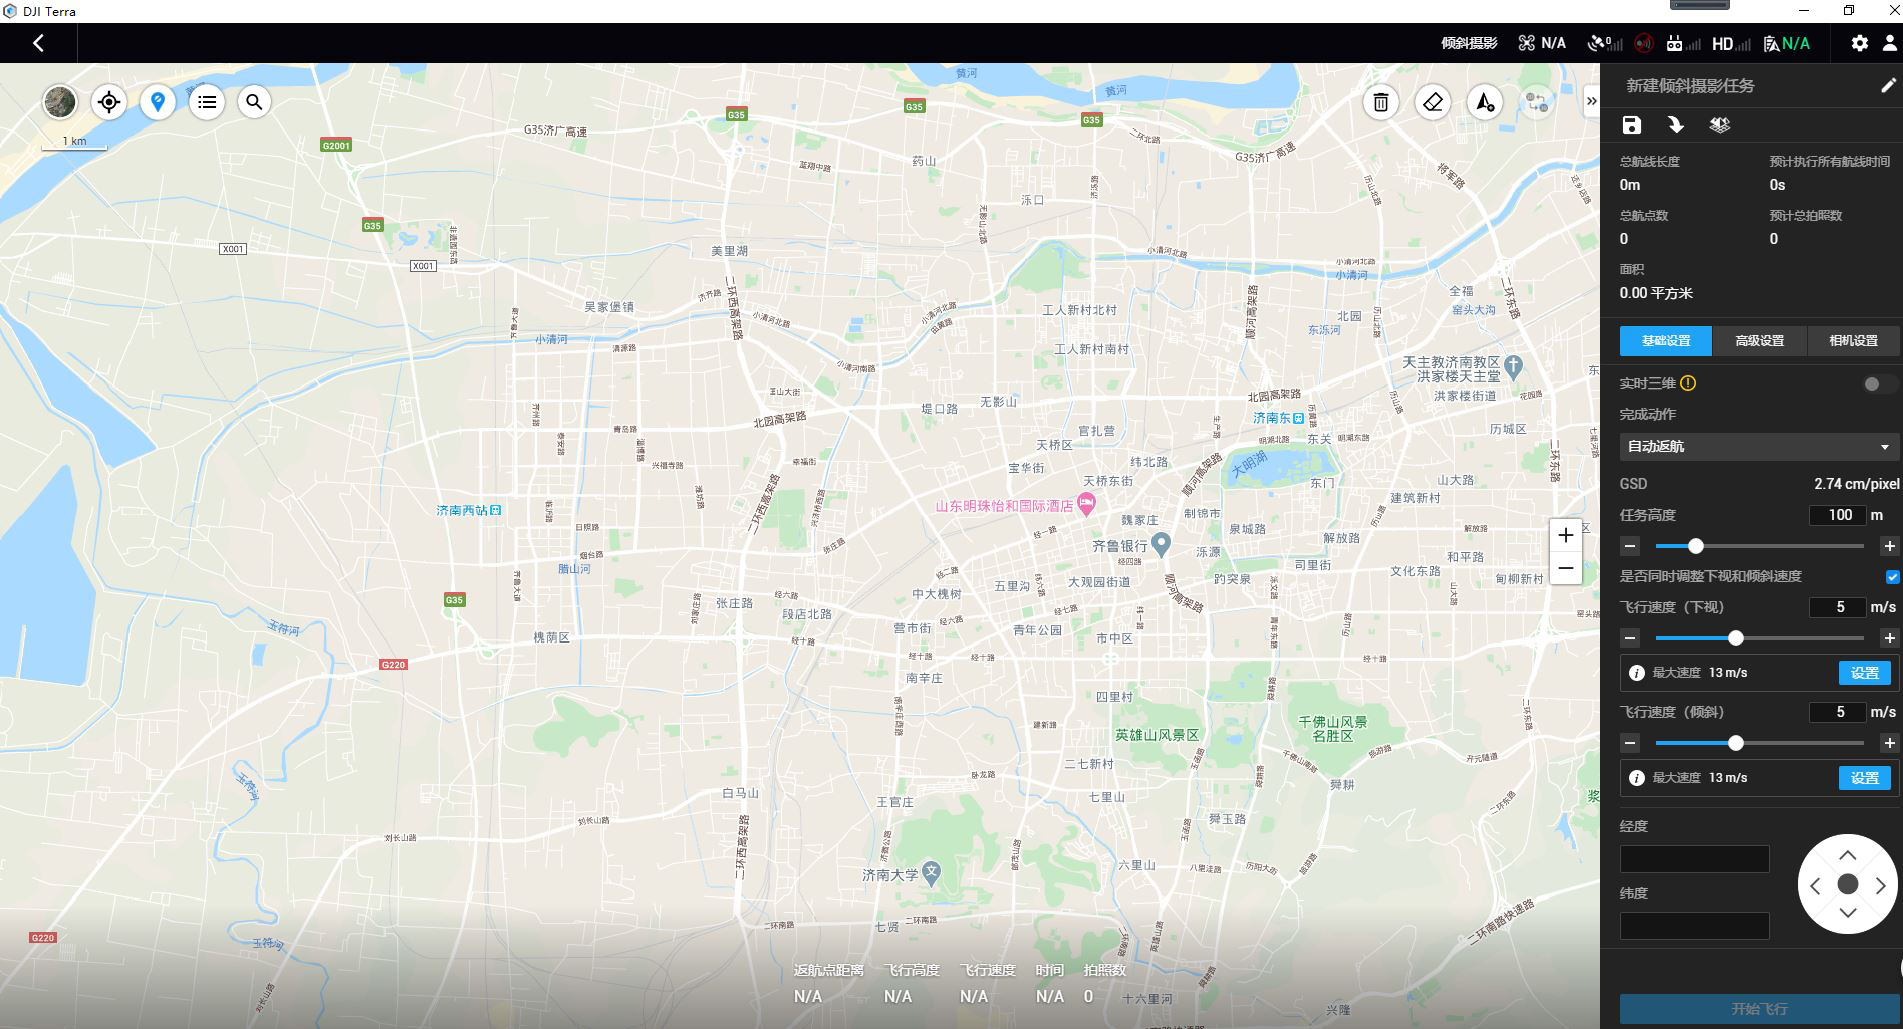
Task: Click the red obstacle sensing icon
Action: pyautogui.click(x=1643, y=43)
